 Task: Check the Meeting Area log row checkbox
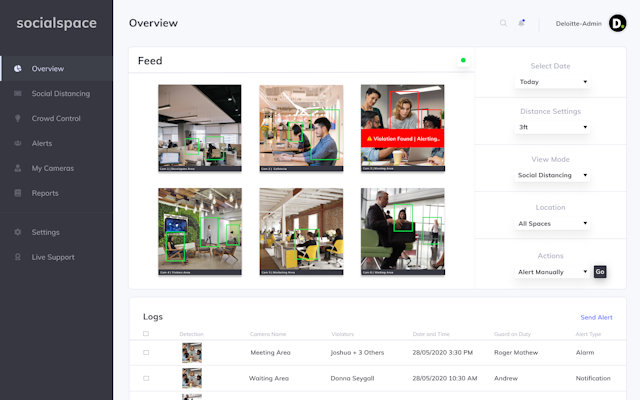point(146,353)
